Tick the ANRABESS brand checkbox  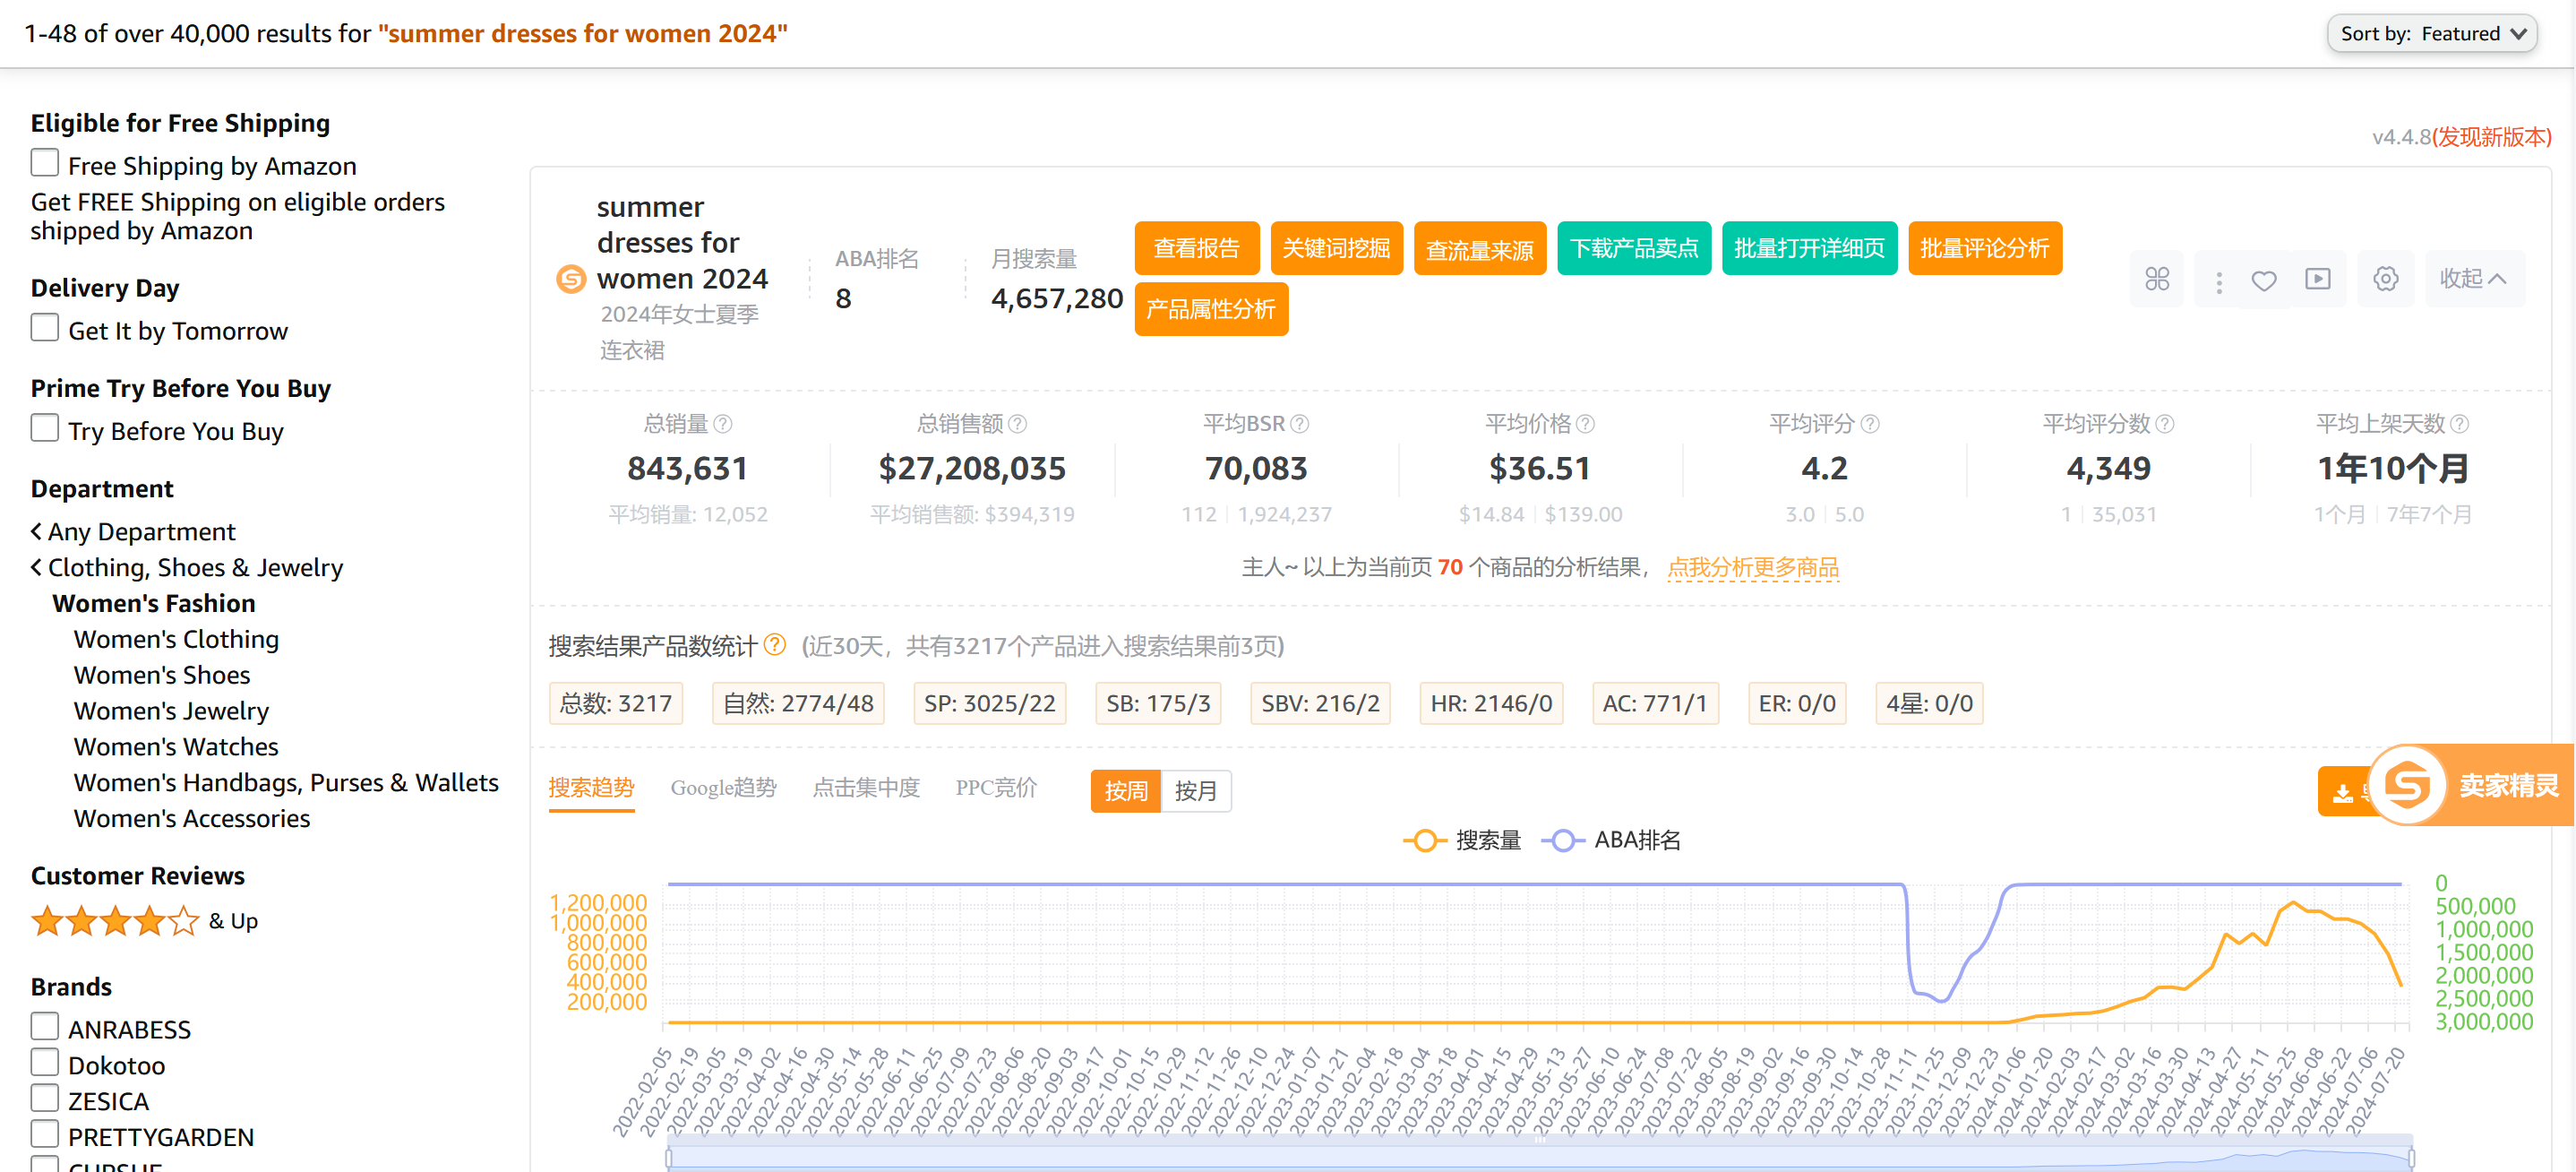[x=45, y=1027]
